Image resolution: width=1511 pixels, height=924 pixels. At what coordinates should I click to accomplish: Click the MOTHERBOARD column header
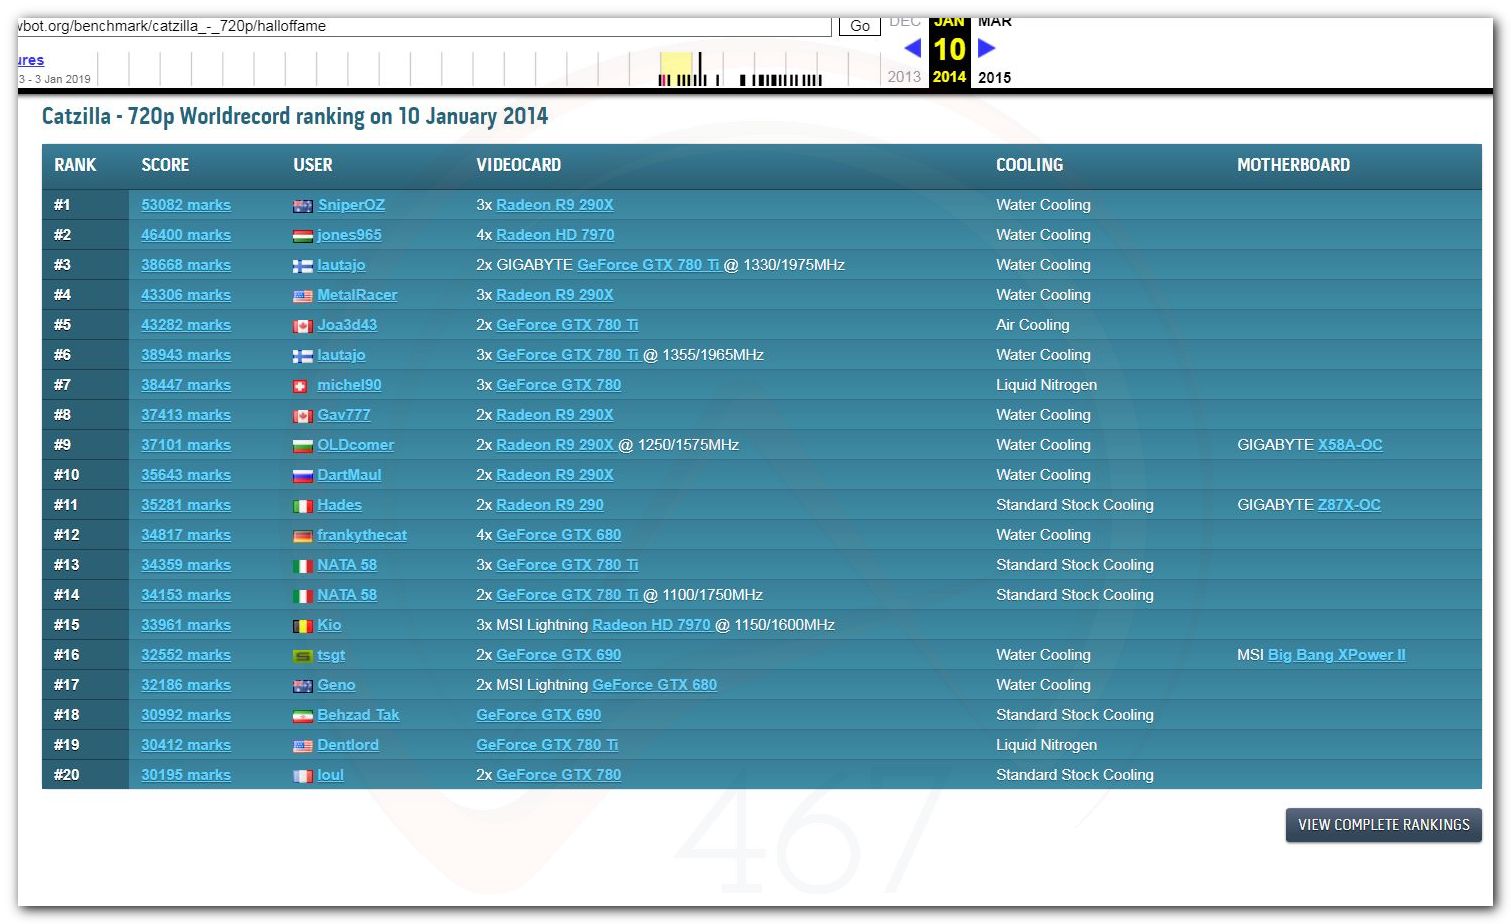1293,165
